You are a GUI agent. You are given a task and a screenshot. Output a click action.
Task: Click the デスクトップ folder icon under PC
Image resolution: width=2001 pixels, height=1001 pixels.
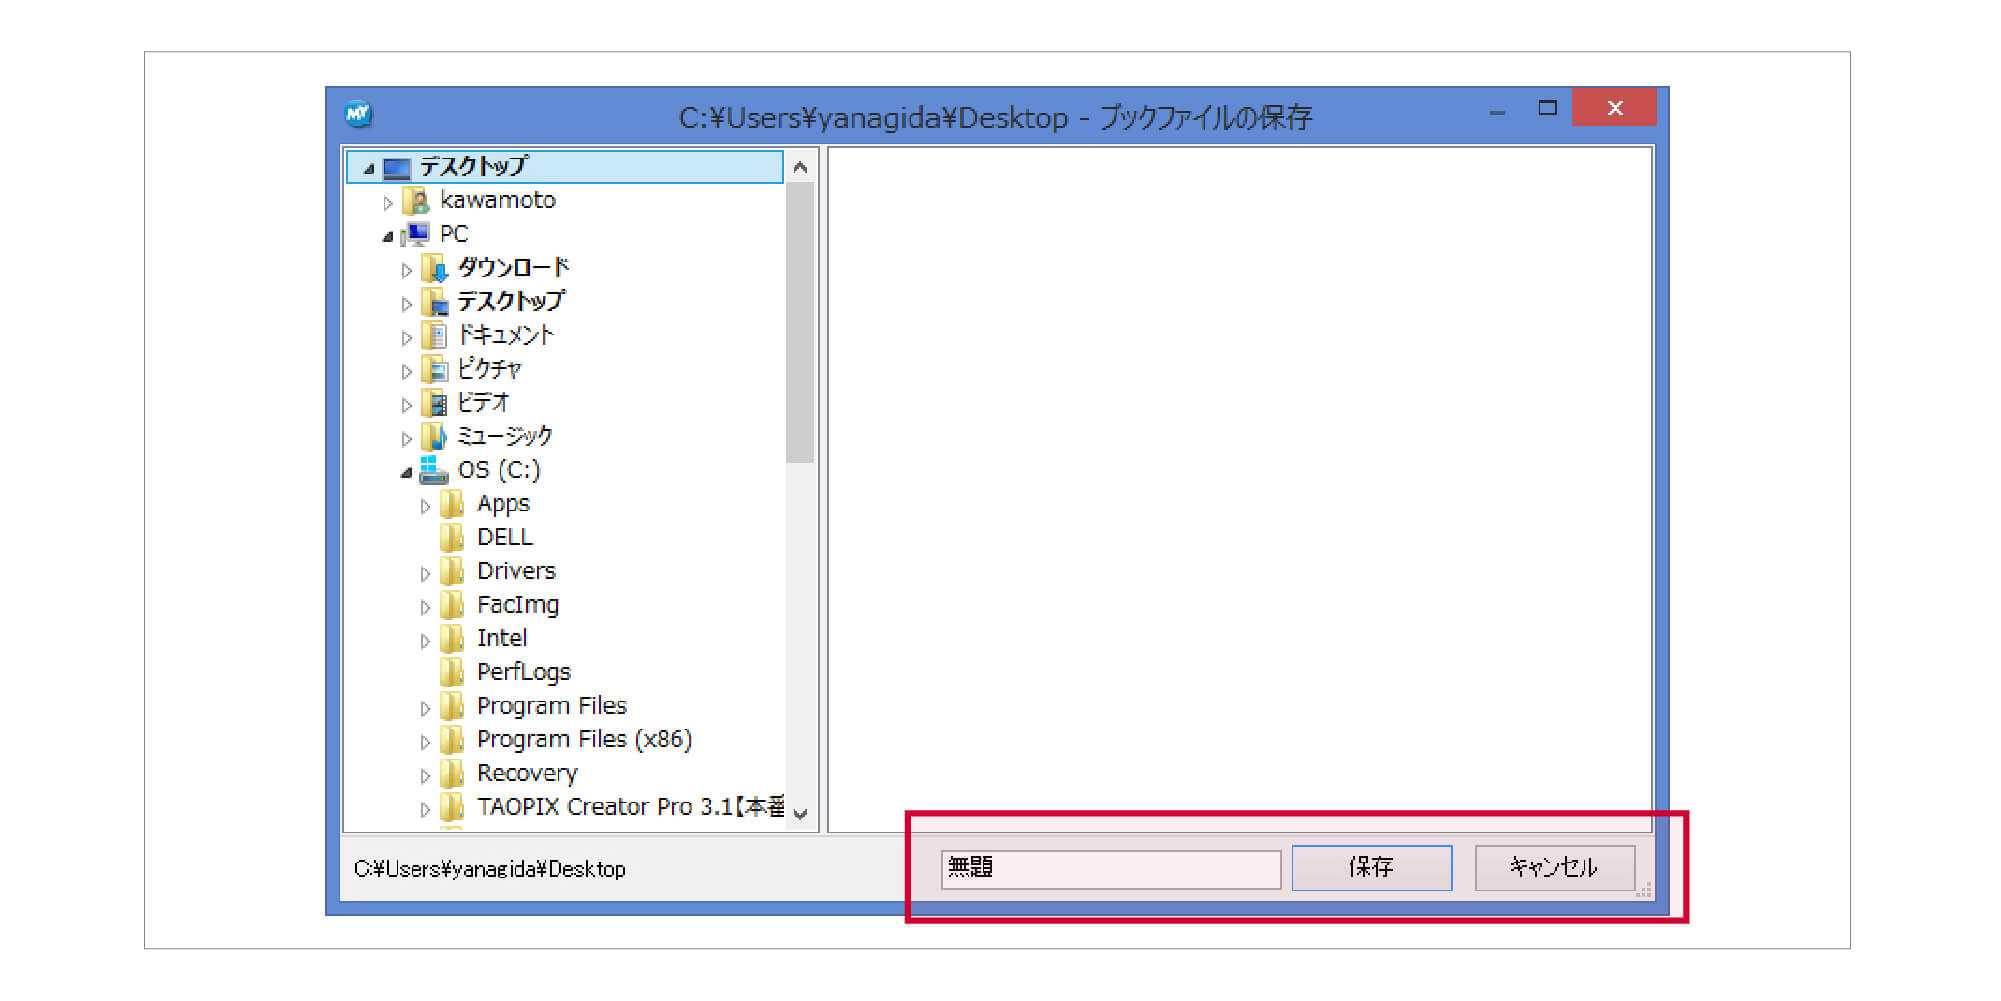click(x=434, y=302)
